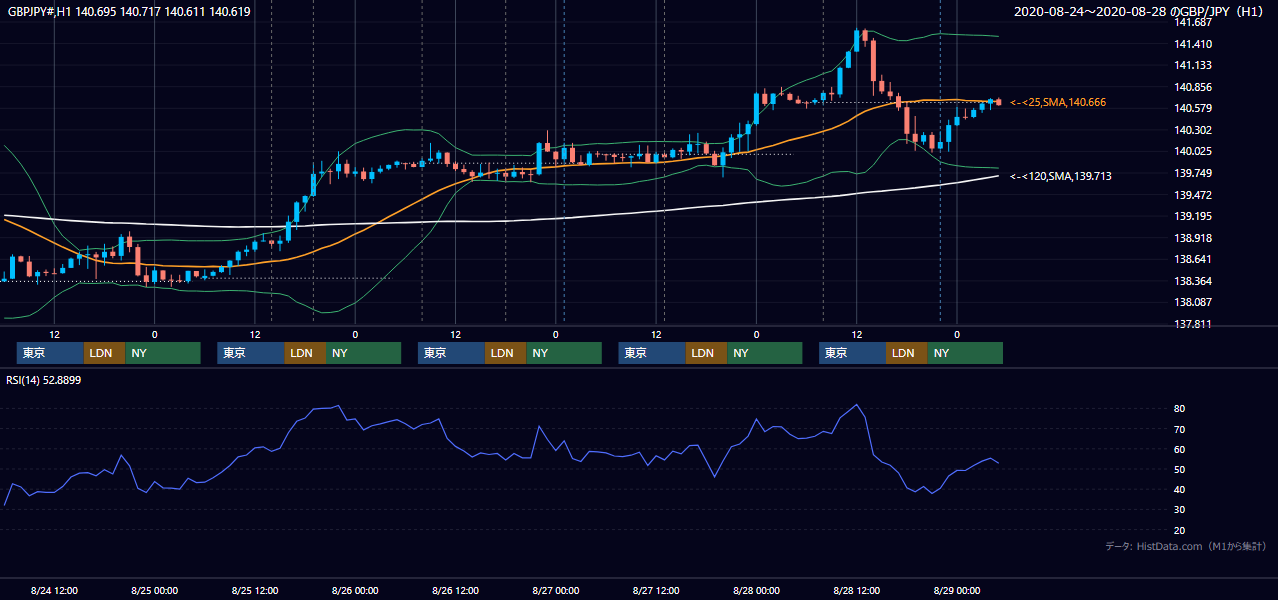Select the 8/25 12:00 time axis label
The height and width of the screenshot is (600, 1278).
(255, 590)
